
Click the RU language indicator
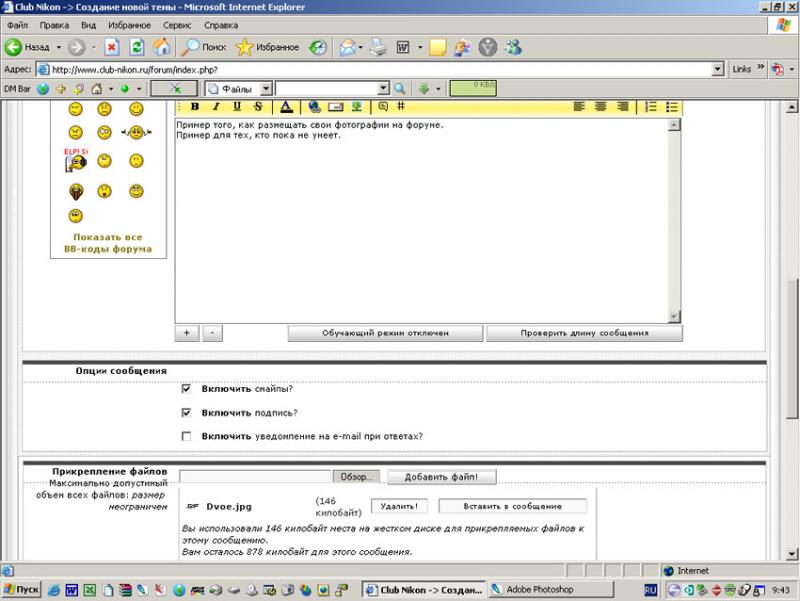coord(650,590)
